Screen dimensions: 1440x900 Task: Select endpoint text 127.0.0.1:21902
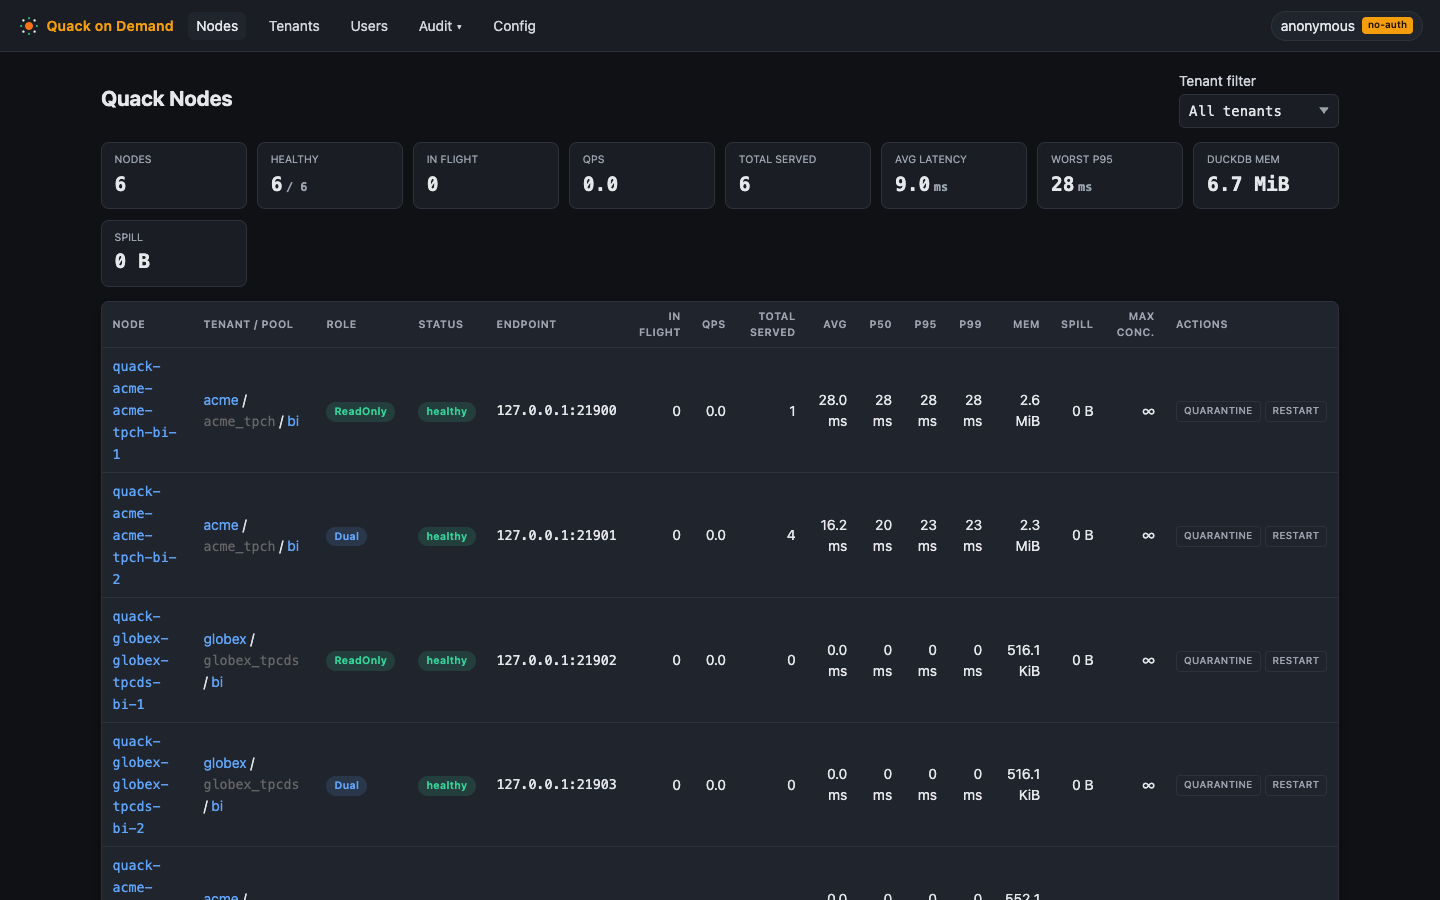pyautogui.click(x=556, y=661)
